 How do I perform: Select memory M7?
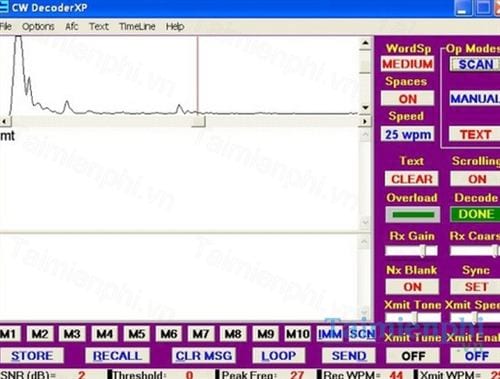pos(201,334)
